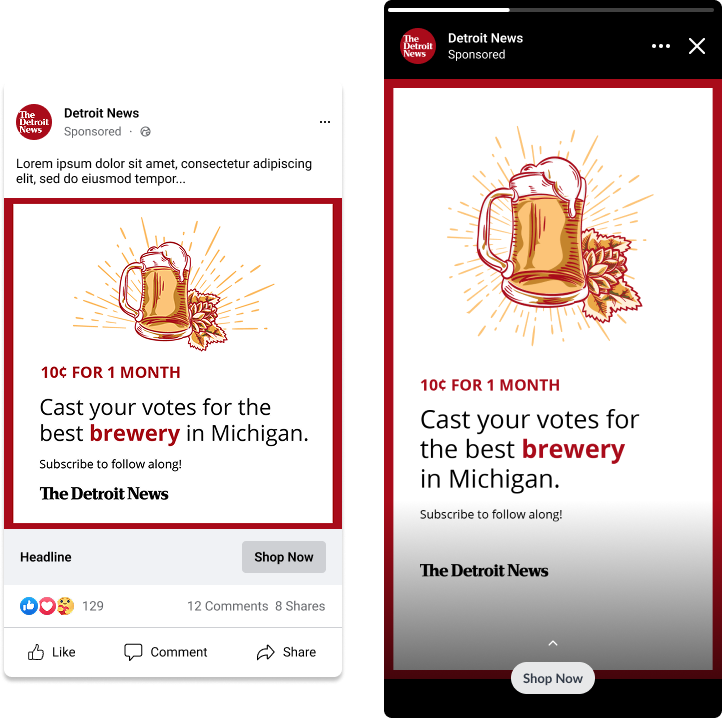Click the heart reaction emoji
Screen dimensions: 722x718
pyautogui.click(x=47, y=606)
